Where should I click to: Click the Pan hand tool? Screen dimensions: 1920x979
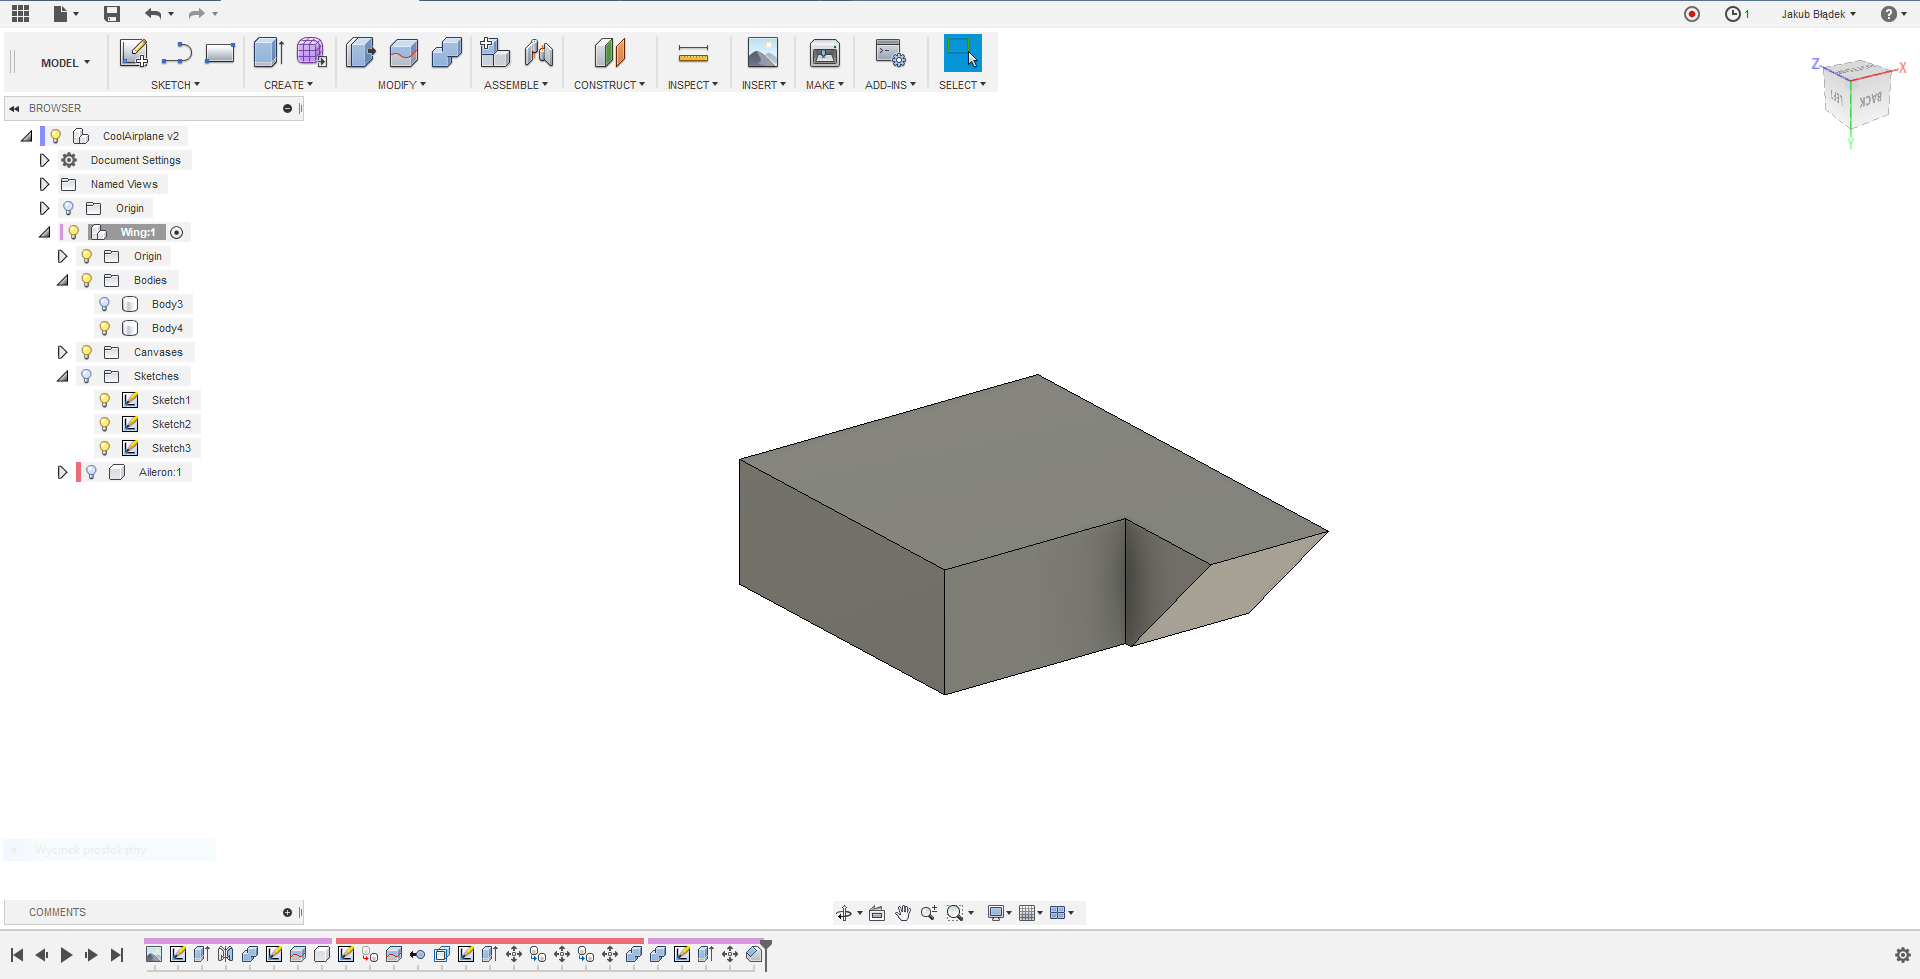(x=903, y=913)
